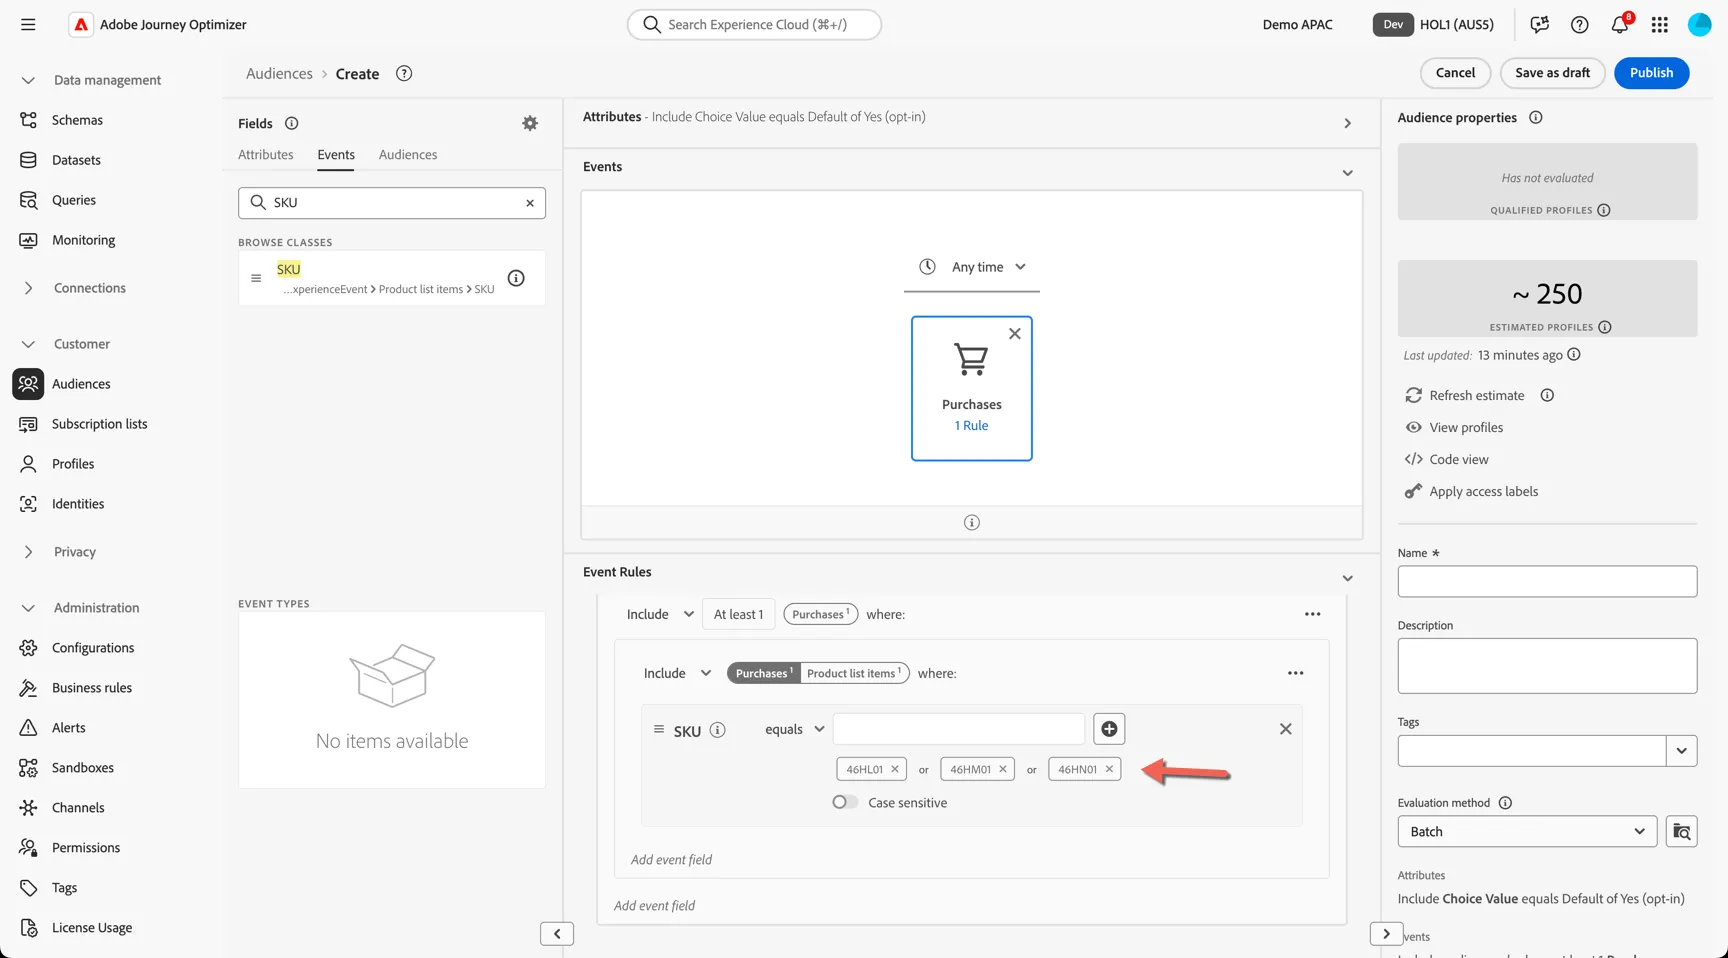Viewport: 1728px width, 958px height.
Task: Expand the Attributes section chevron
Action: [1347, 123]
